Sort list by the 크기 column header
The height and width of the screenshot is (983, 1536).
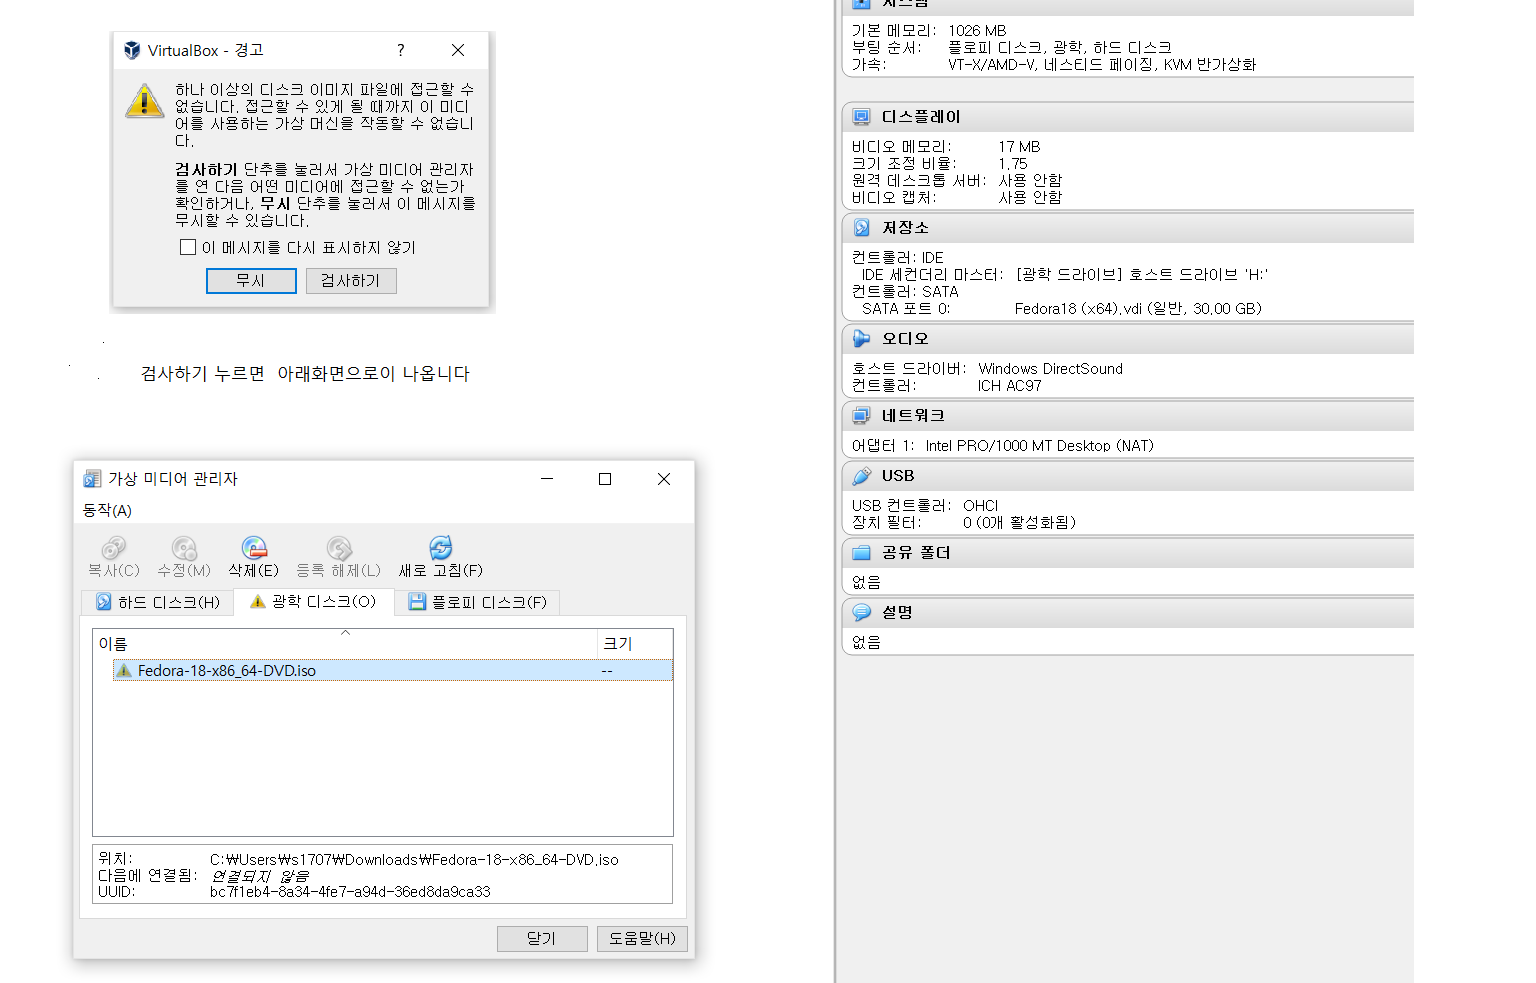pos(635,644)
